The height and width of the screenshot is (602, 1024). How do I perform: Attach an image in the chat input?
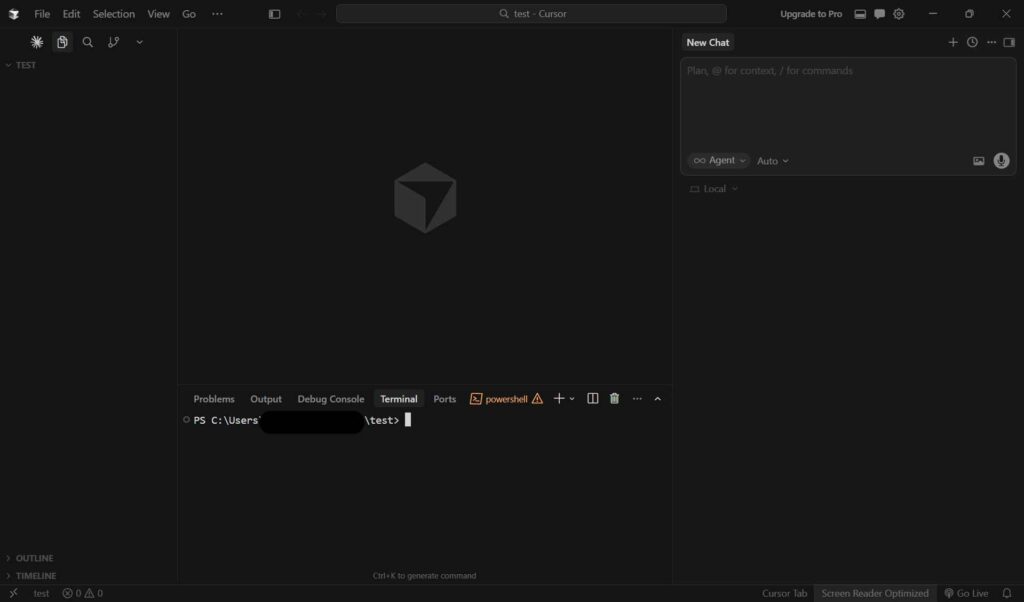pos(978,160)
